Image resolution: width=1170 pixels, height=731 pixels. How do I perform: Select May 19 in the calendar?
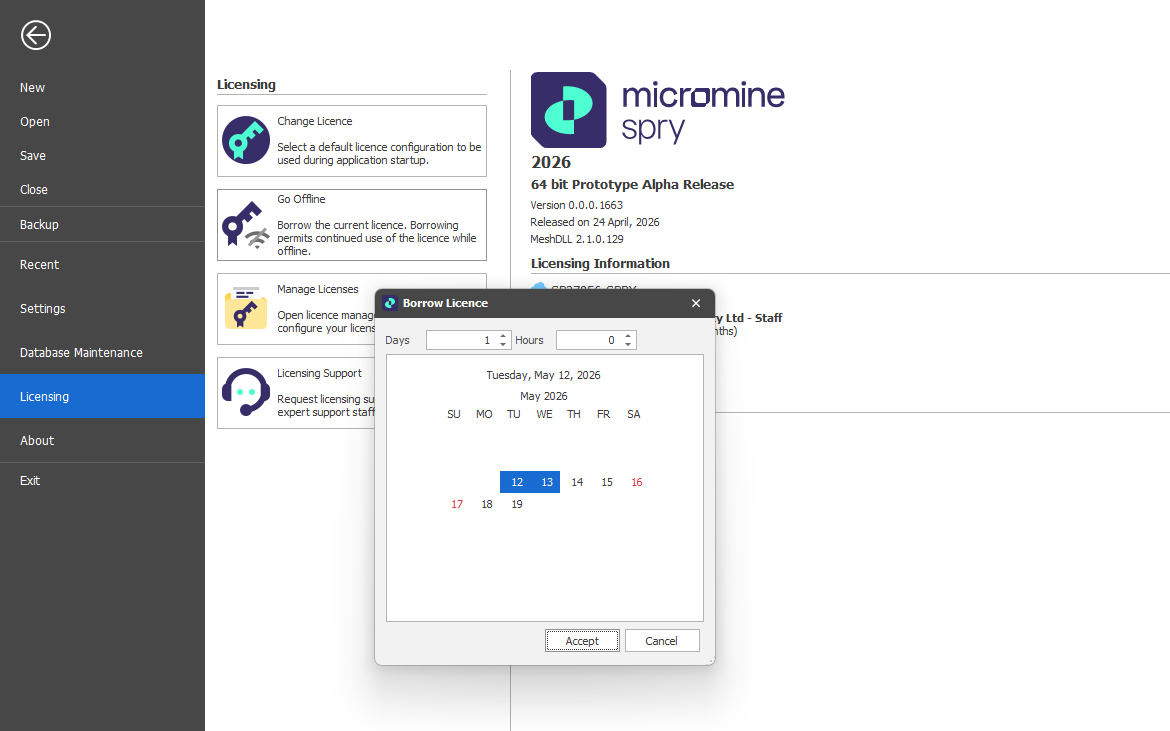point(516,504)
